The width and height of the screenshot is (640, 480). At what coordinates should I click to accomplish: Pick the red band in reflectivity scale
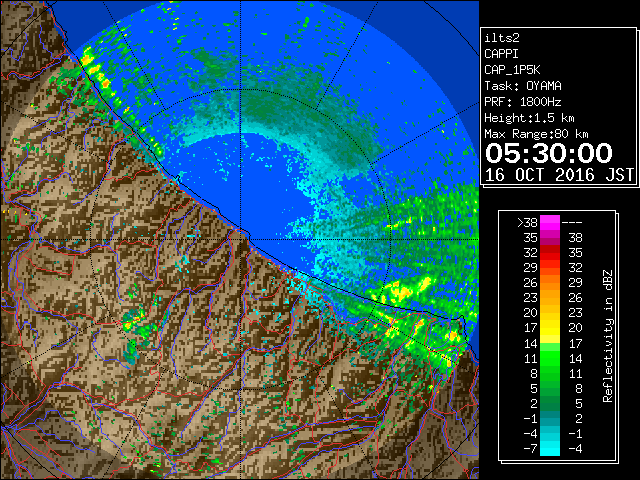tap(550, 253)
